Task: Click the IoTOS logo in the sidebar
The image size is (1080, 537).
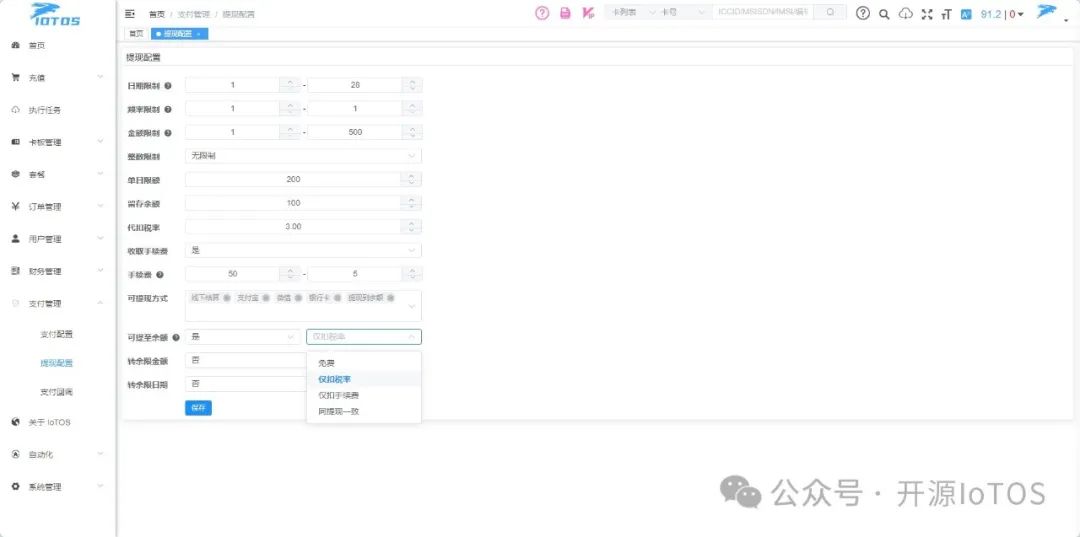Action: coord(55,14)
